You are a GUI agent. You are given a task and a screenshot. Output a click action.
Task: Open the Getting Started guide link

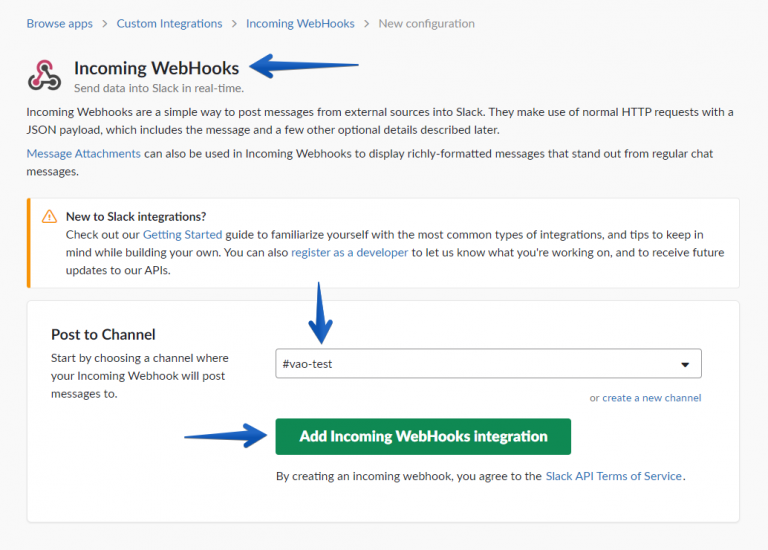pos(182,235)
